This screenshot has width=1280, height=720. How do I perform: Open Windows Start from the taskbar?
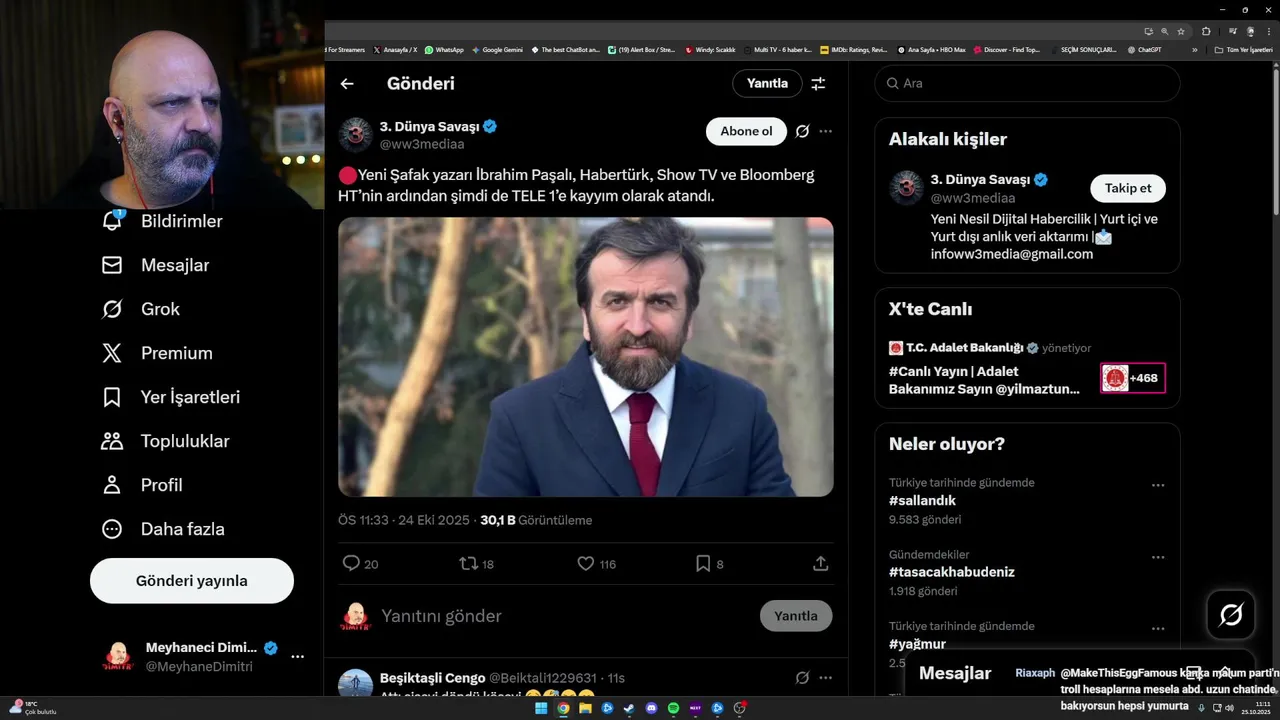[x=541, y=708]
